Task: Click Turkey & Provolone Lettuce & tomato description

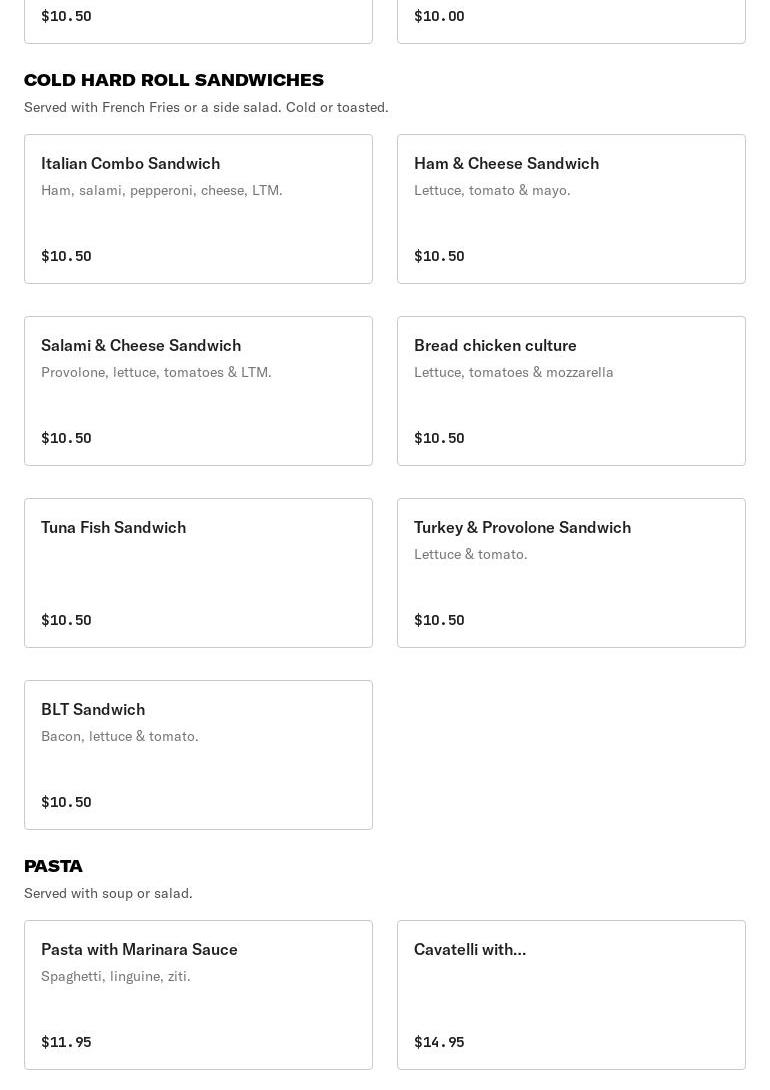Action: coord(470,555)
